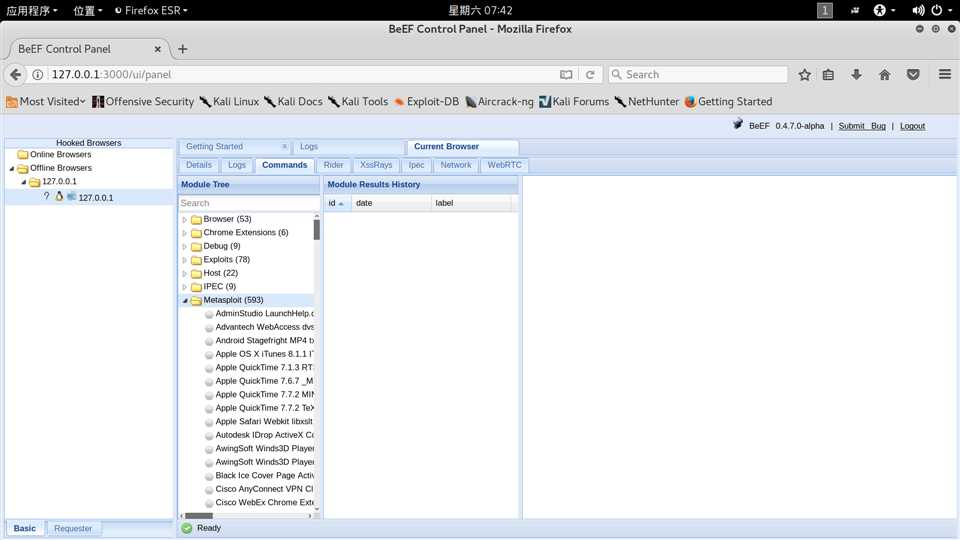Go to Firefox home page icon
The width and height of the screenshot is (960, 540).
[x=884, y=74]
